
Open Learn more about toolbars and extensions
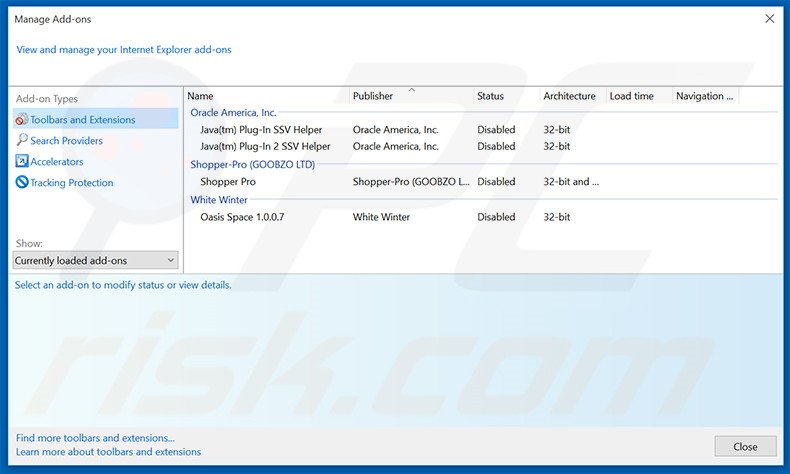tap(108, 452)
